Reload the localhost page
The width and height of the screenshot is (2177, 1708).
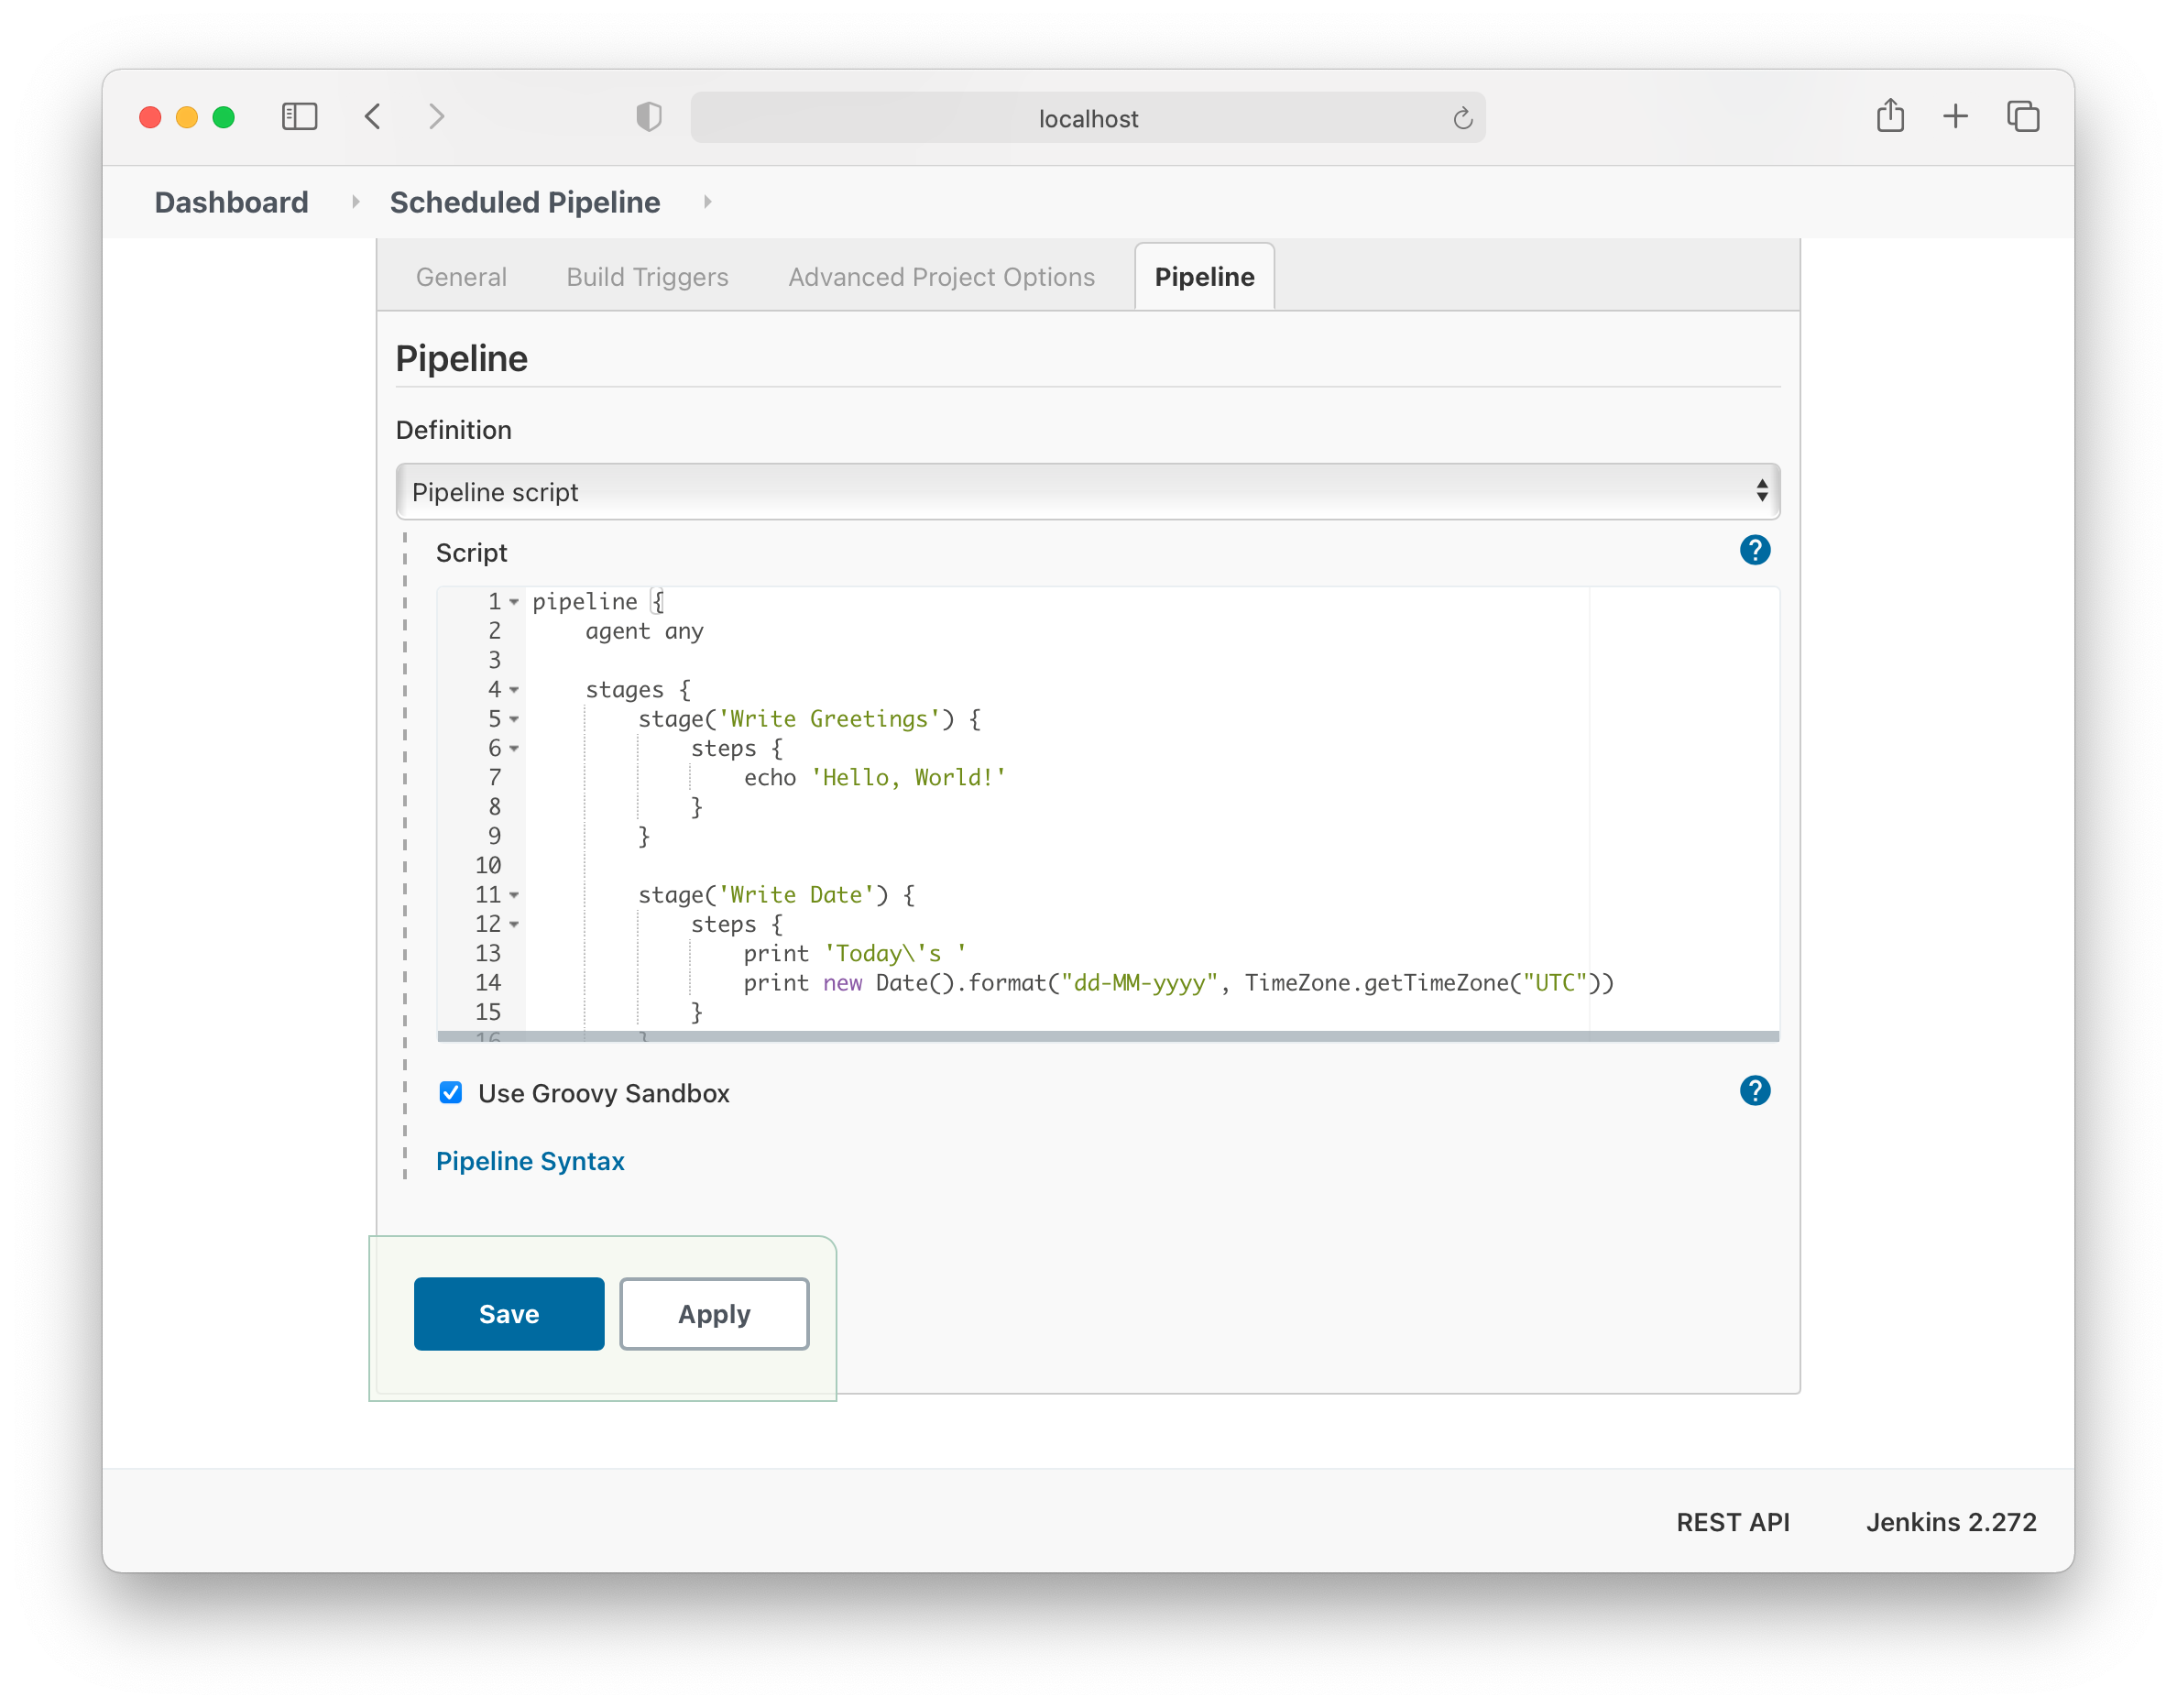tap(1462, 117)
